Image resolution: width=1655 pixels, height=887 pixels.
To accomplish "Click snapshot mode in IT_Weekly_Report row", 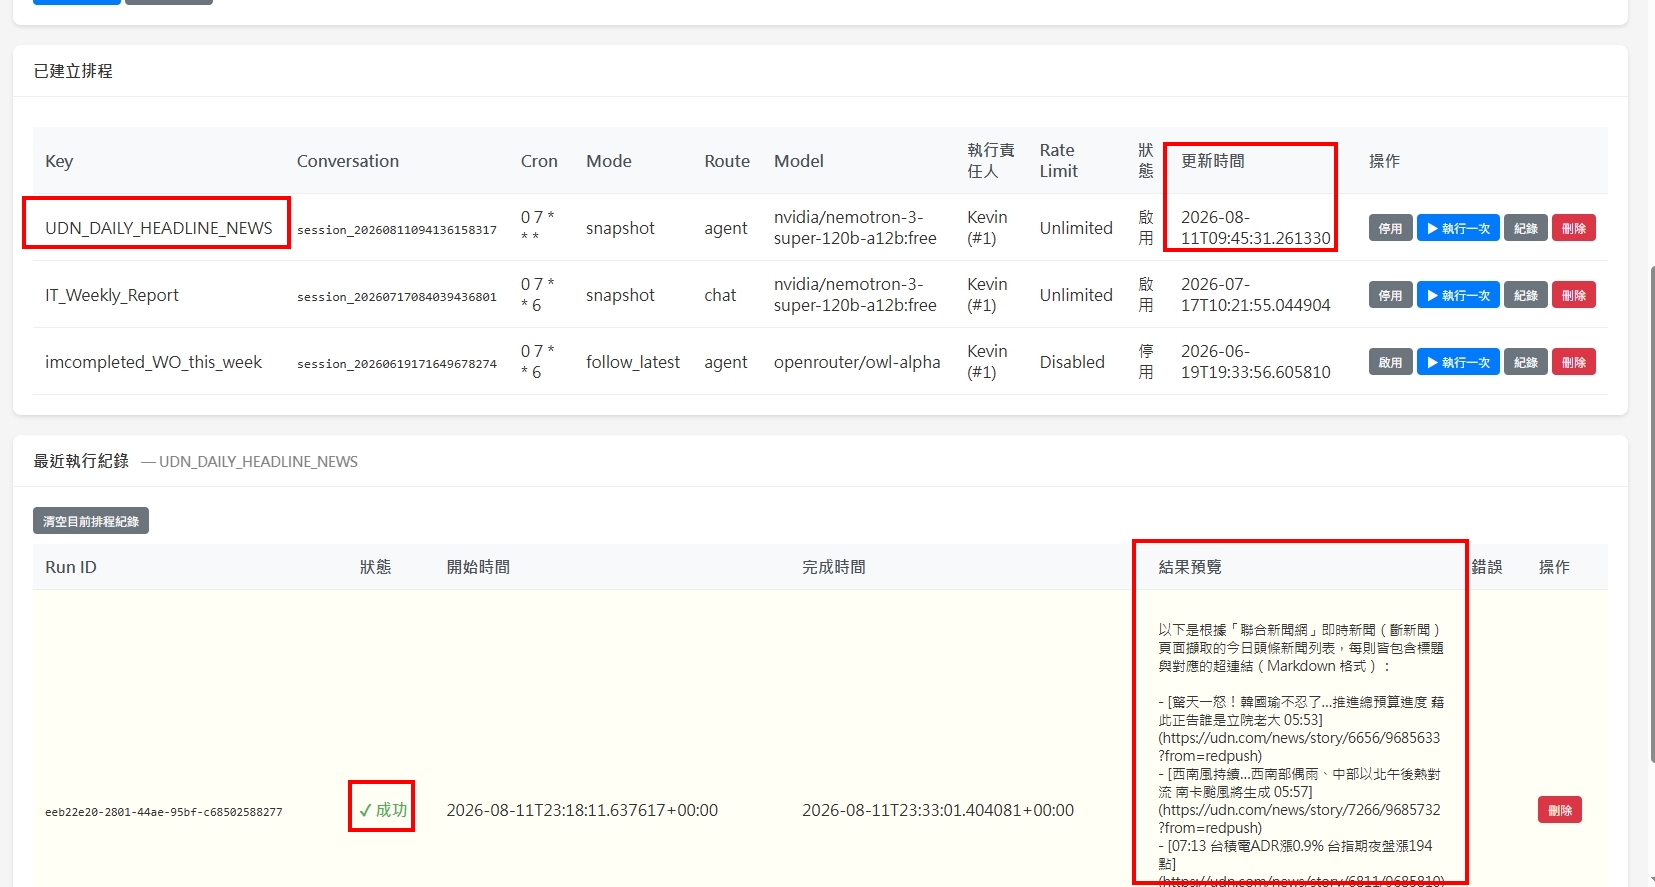I will [620, 295].
